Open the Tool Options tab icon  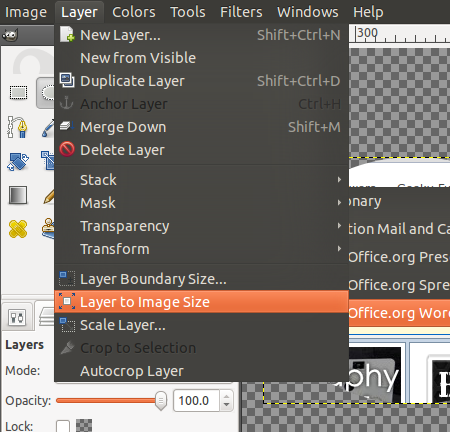click(17, 317)
